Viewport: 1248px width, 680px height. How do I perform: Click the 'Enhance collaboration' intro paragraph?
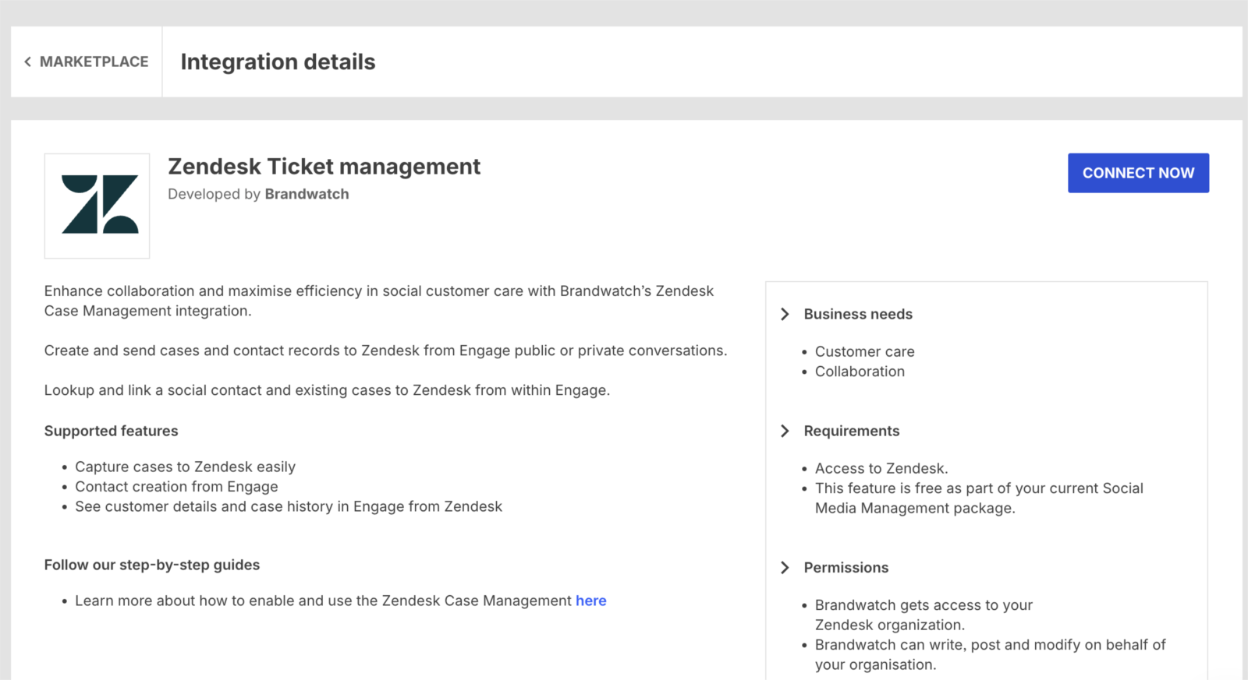click(379, 301)
